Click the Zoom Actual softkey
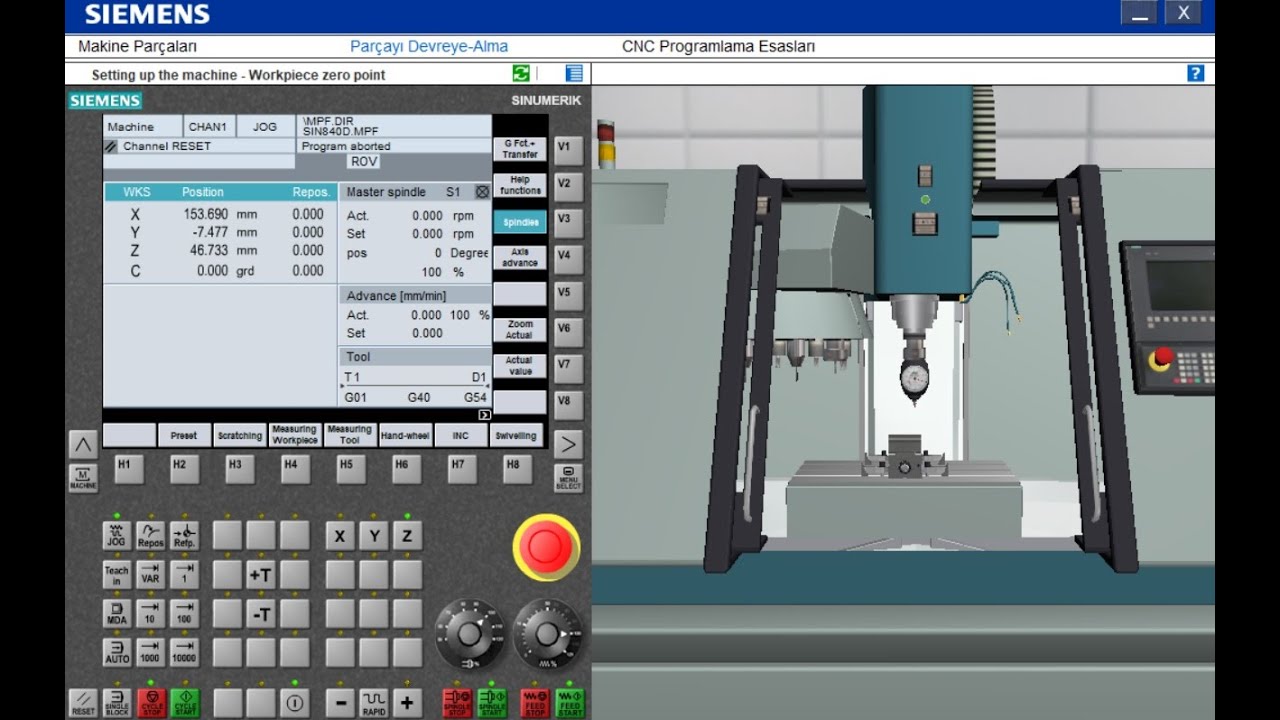 click(519, 330)
